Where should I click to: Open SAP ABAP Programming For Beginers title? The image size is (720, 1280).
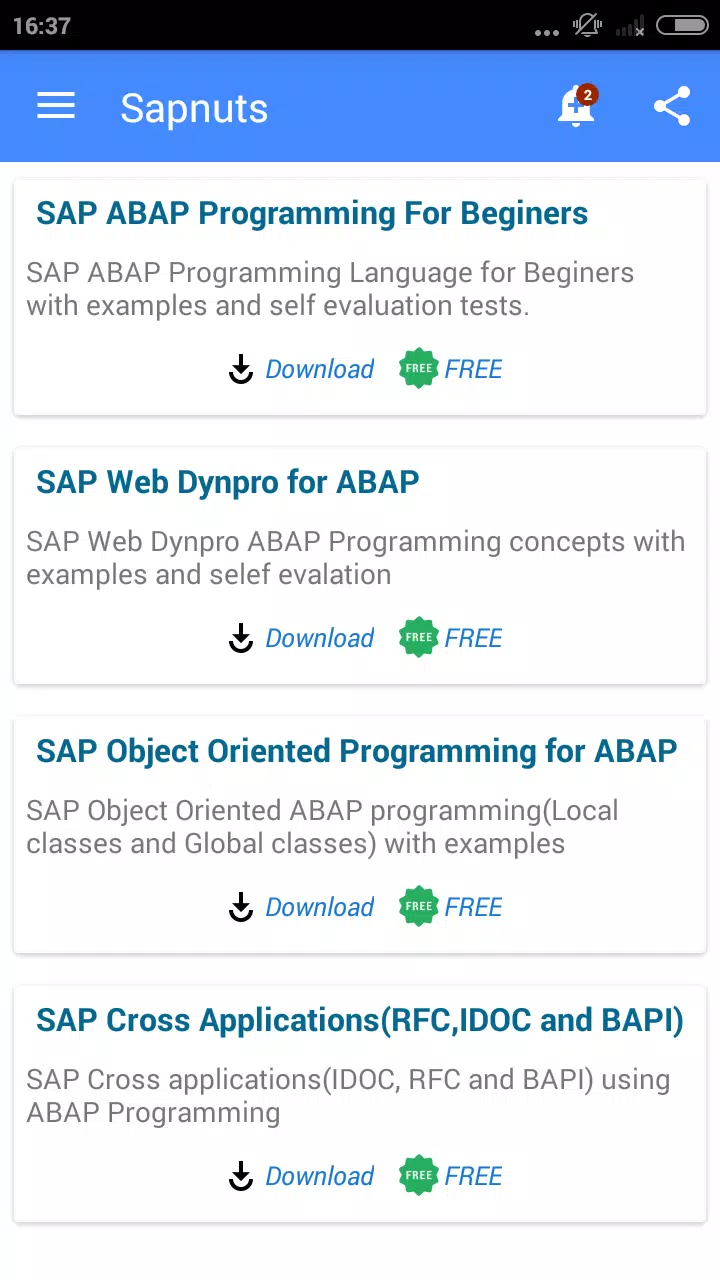(x=312, y=214)
